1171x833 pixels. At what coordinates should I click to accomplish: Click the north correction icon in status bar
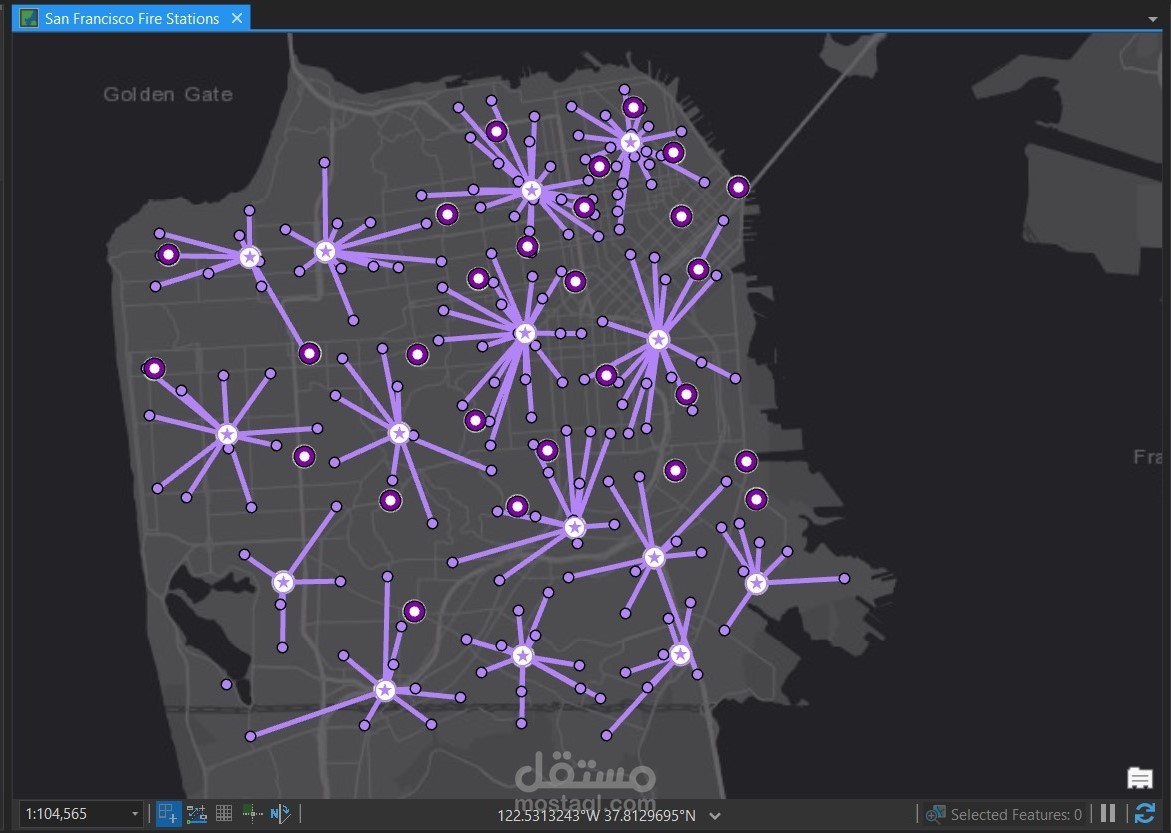[280, 814]
